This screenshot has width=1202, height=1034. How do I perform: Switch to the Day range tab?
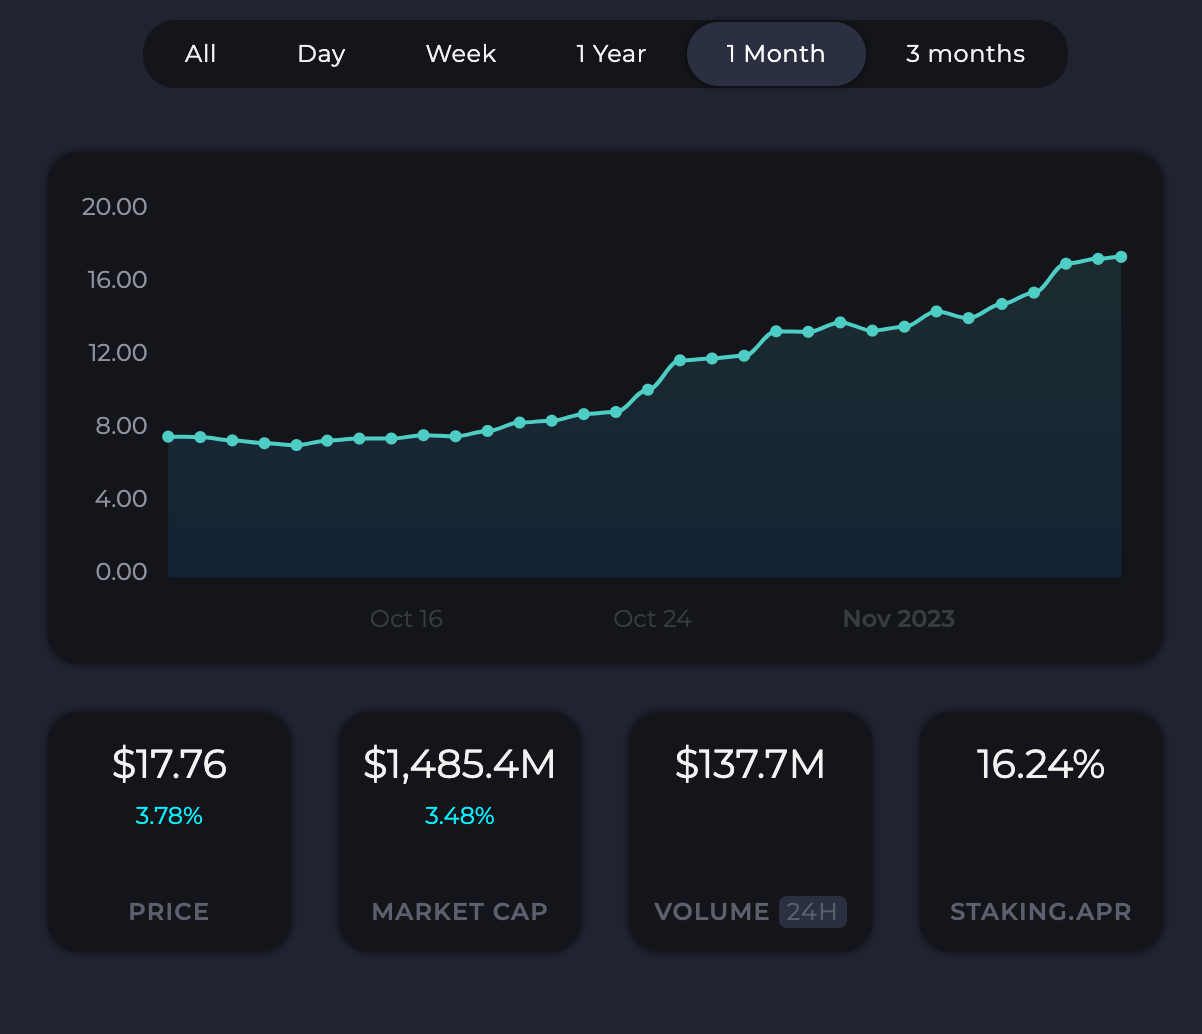click(x=321, y=54)
